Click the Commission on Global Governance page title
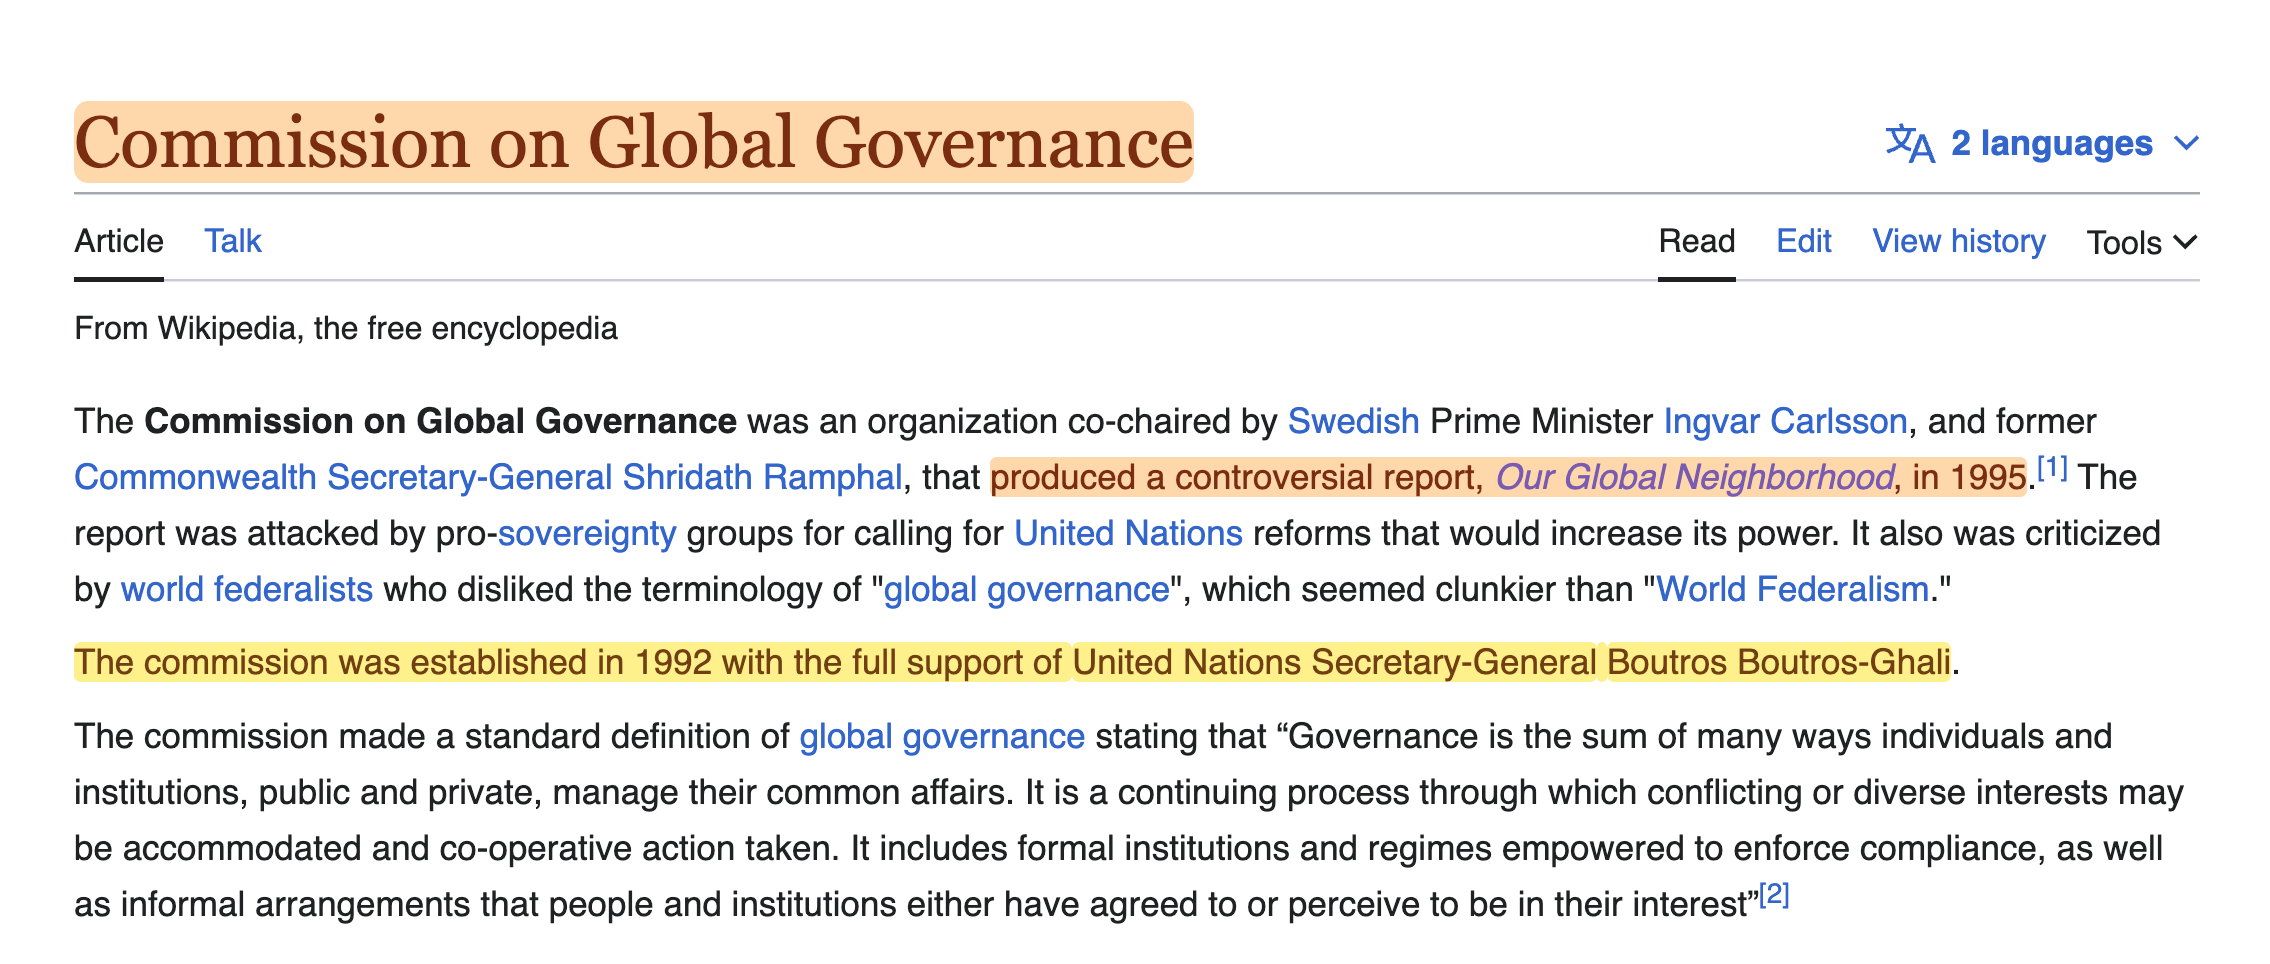Screen dimensions: 2270x964 [634, 142]
